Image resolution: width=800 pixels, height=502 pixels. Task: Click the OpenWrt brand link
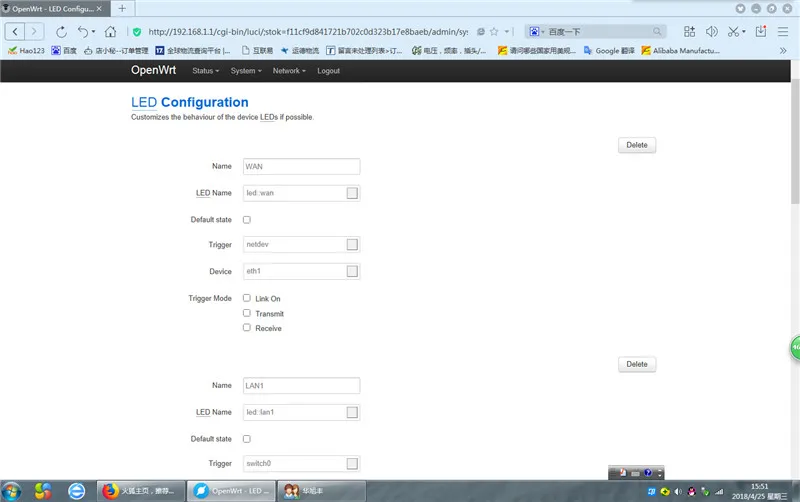click(x=153, y=70)
